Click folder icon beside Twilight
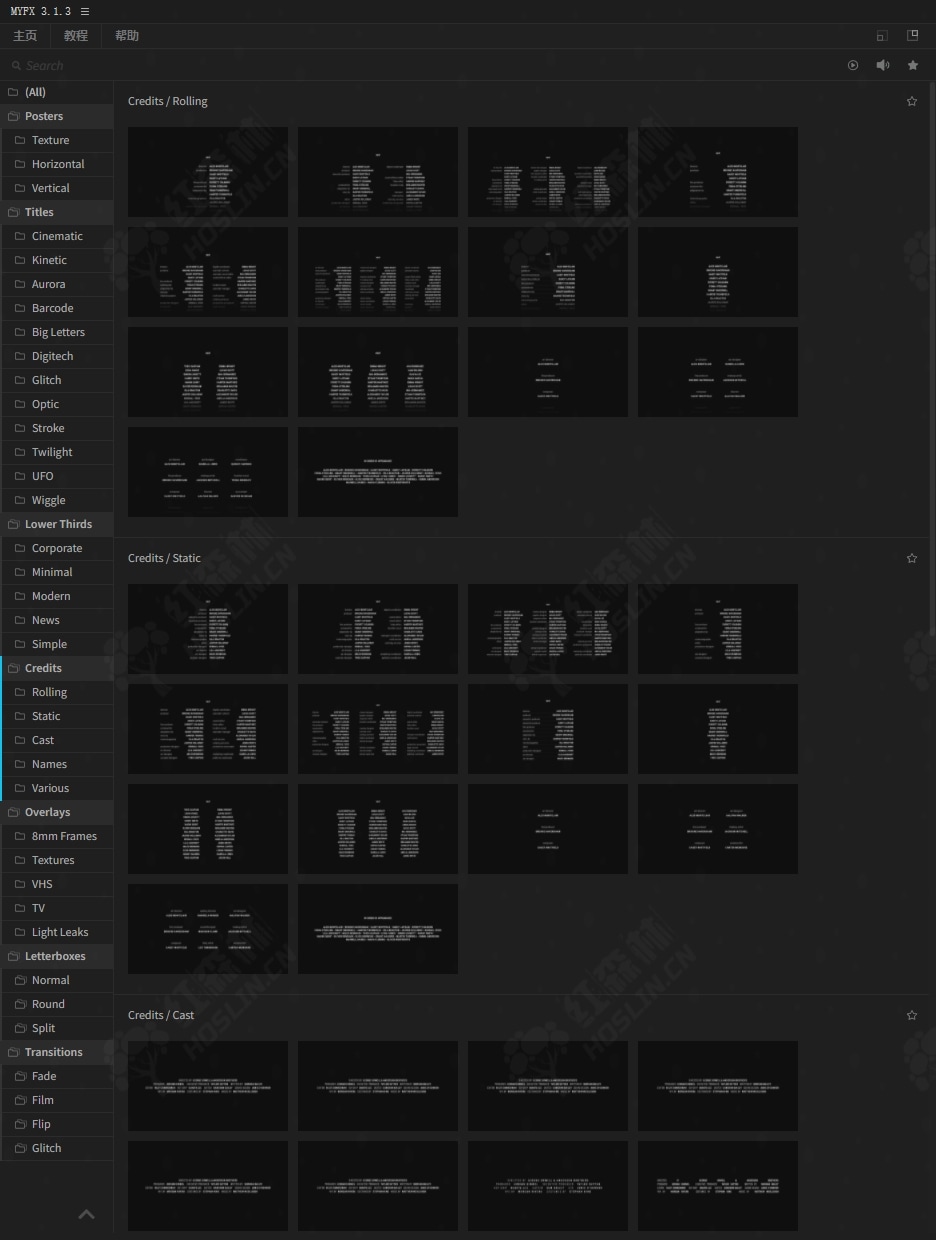Screen dimensions: 936x1240 20,452
